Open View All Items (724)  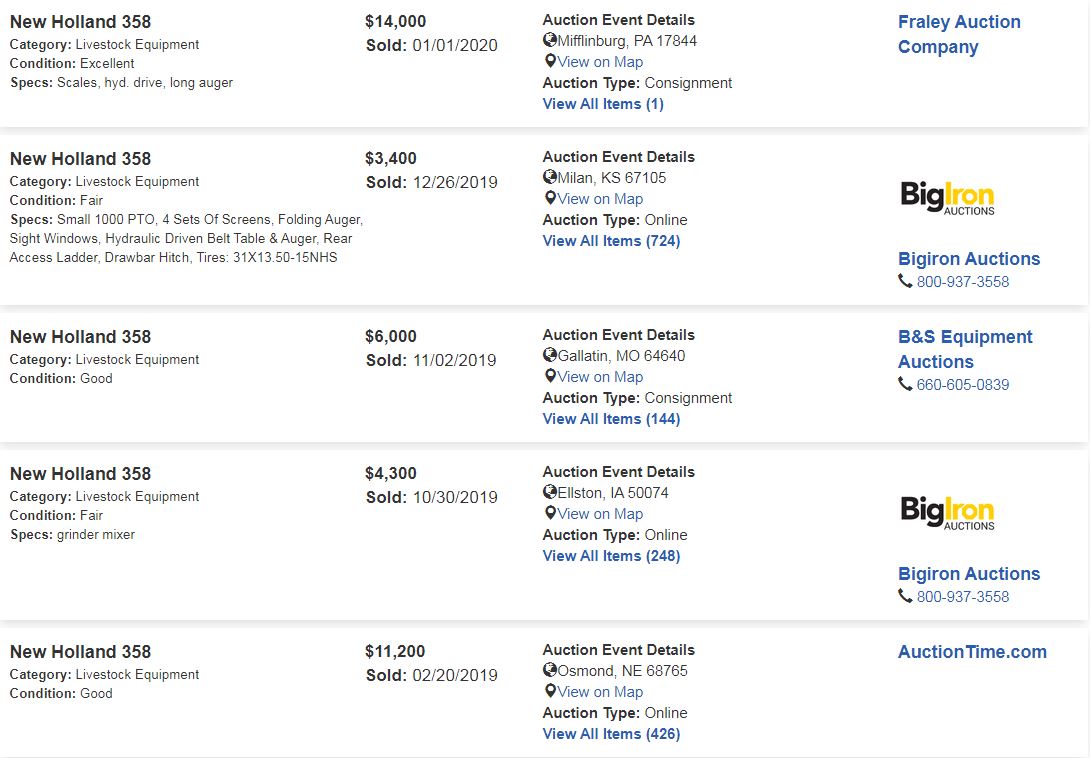611,241
